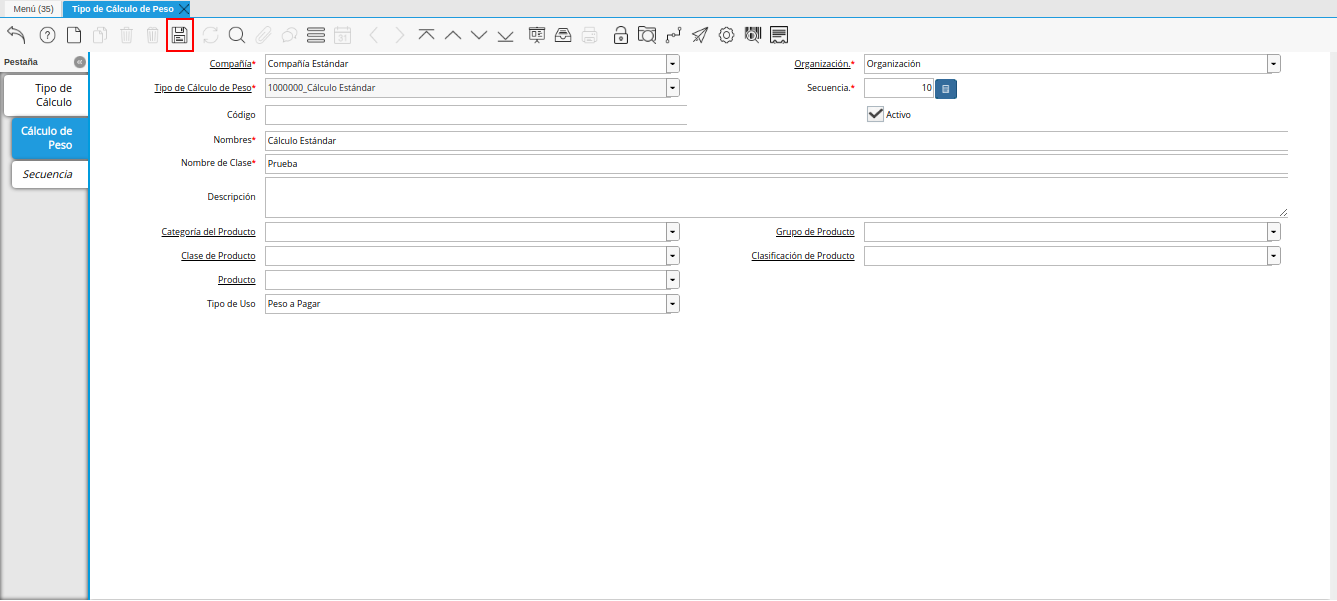
Task: Click the Nombres field with Cálculo Estándar
Action: pos(776,141)
